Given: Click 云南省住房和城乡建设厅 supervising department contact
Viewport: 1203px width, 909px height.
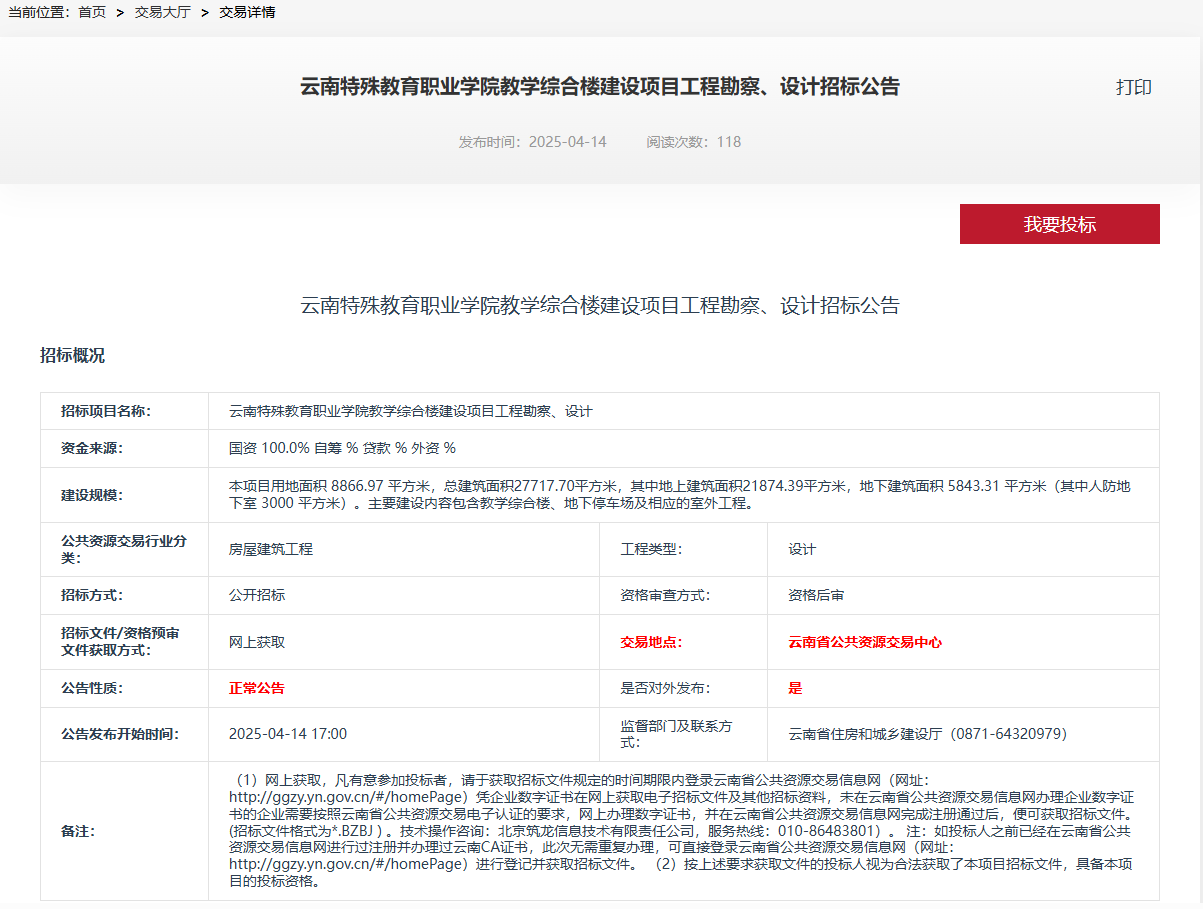Looking at the screenshot, I should coord(927,734).
